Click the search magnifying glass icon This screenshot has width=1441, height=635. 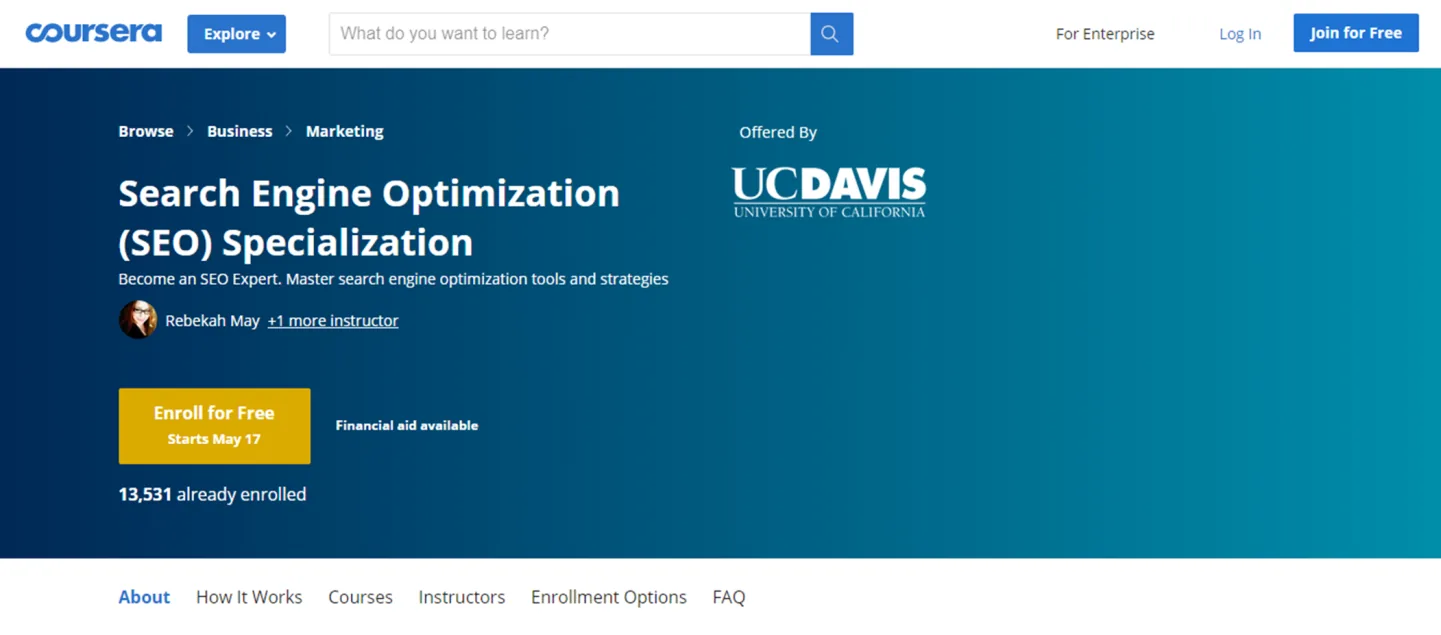point(830,33)
